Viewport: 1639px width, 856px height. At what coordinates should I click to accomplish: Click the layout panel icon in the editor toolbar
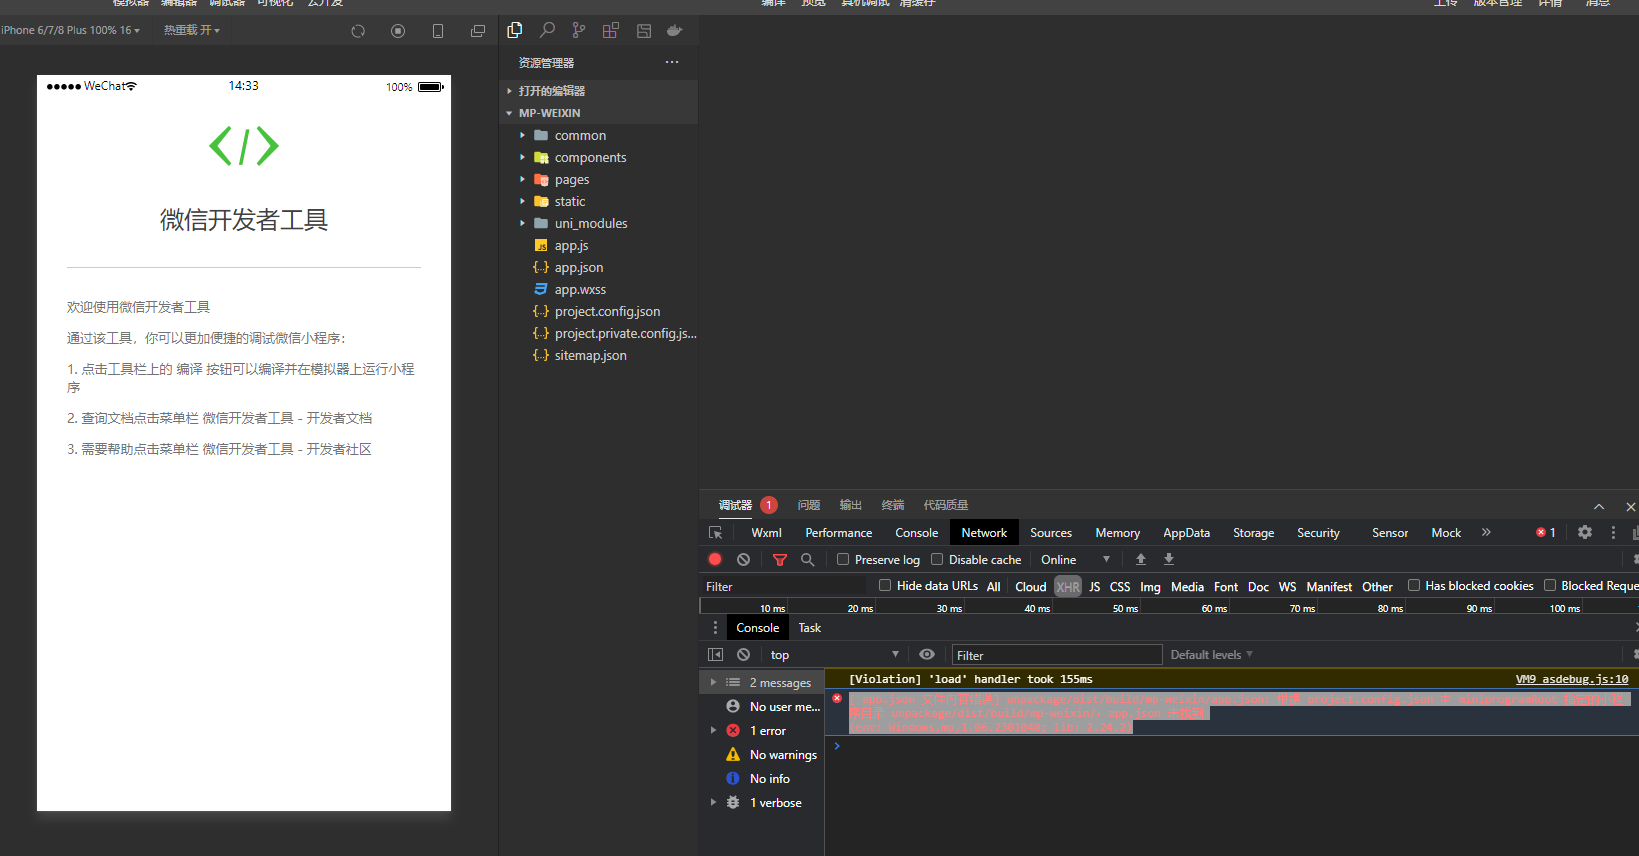coord(644,31)
